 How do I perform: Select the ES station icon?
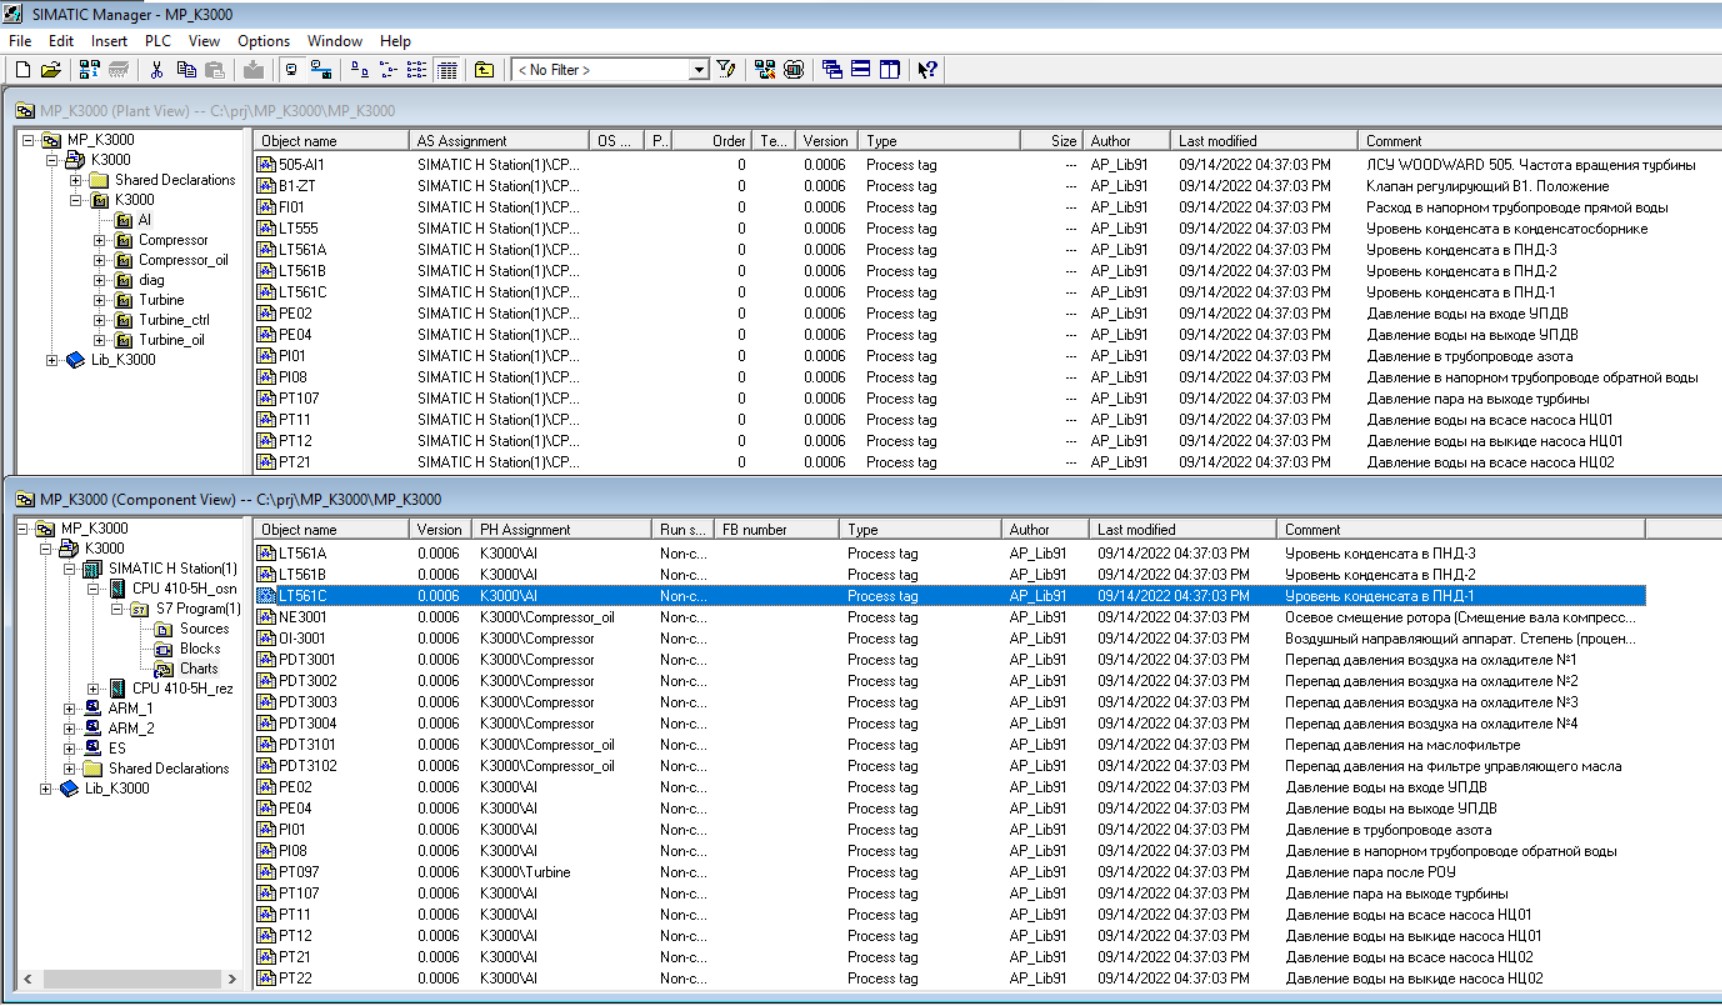pos(93,748)
